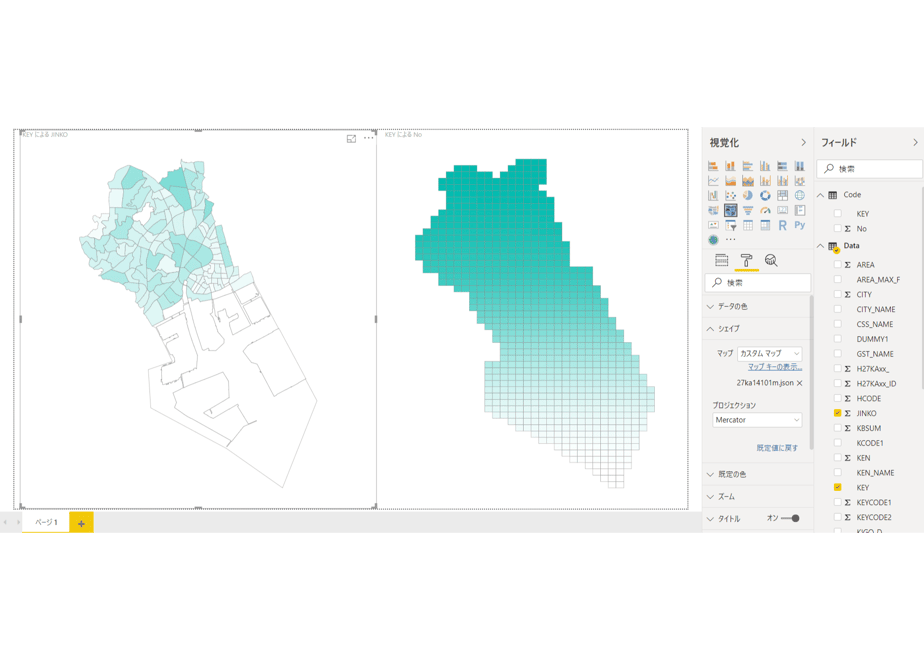Choose the funnel chart visualization icon
This screenshot has width=924, height=660.
tap(748, 210)
